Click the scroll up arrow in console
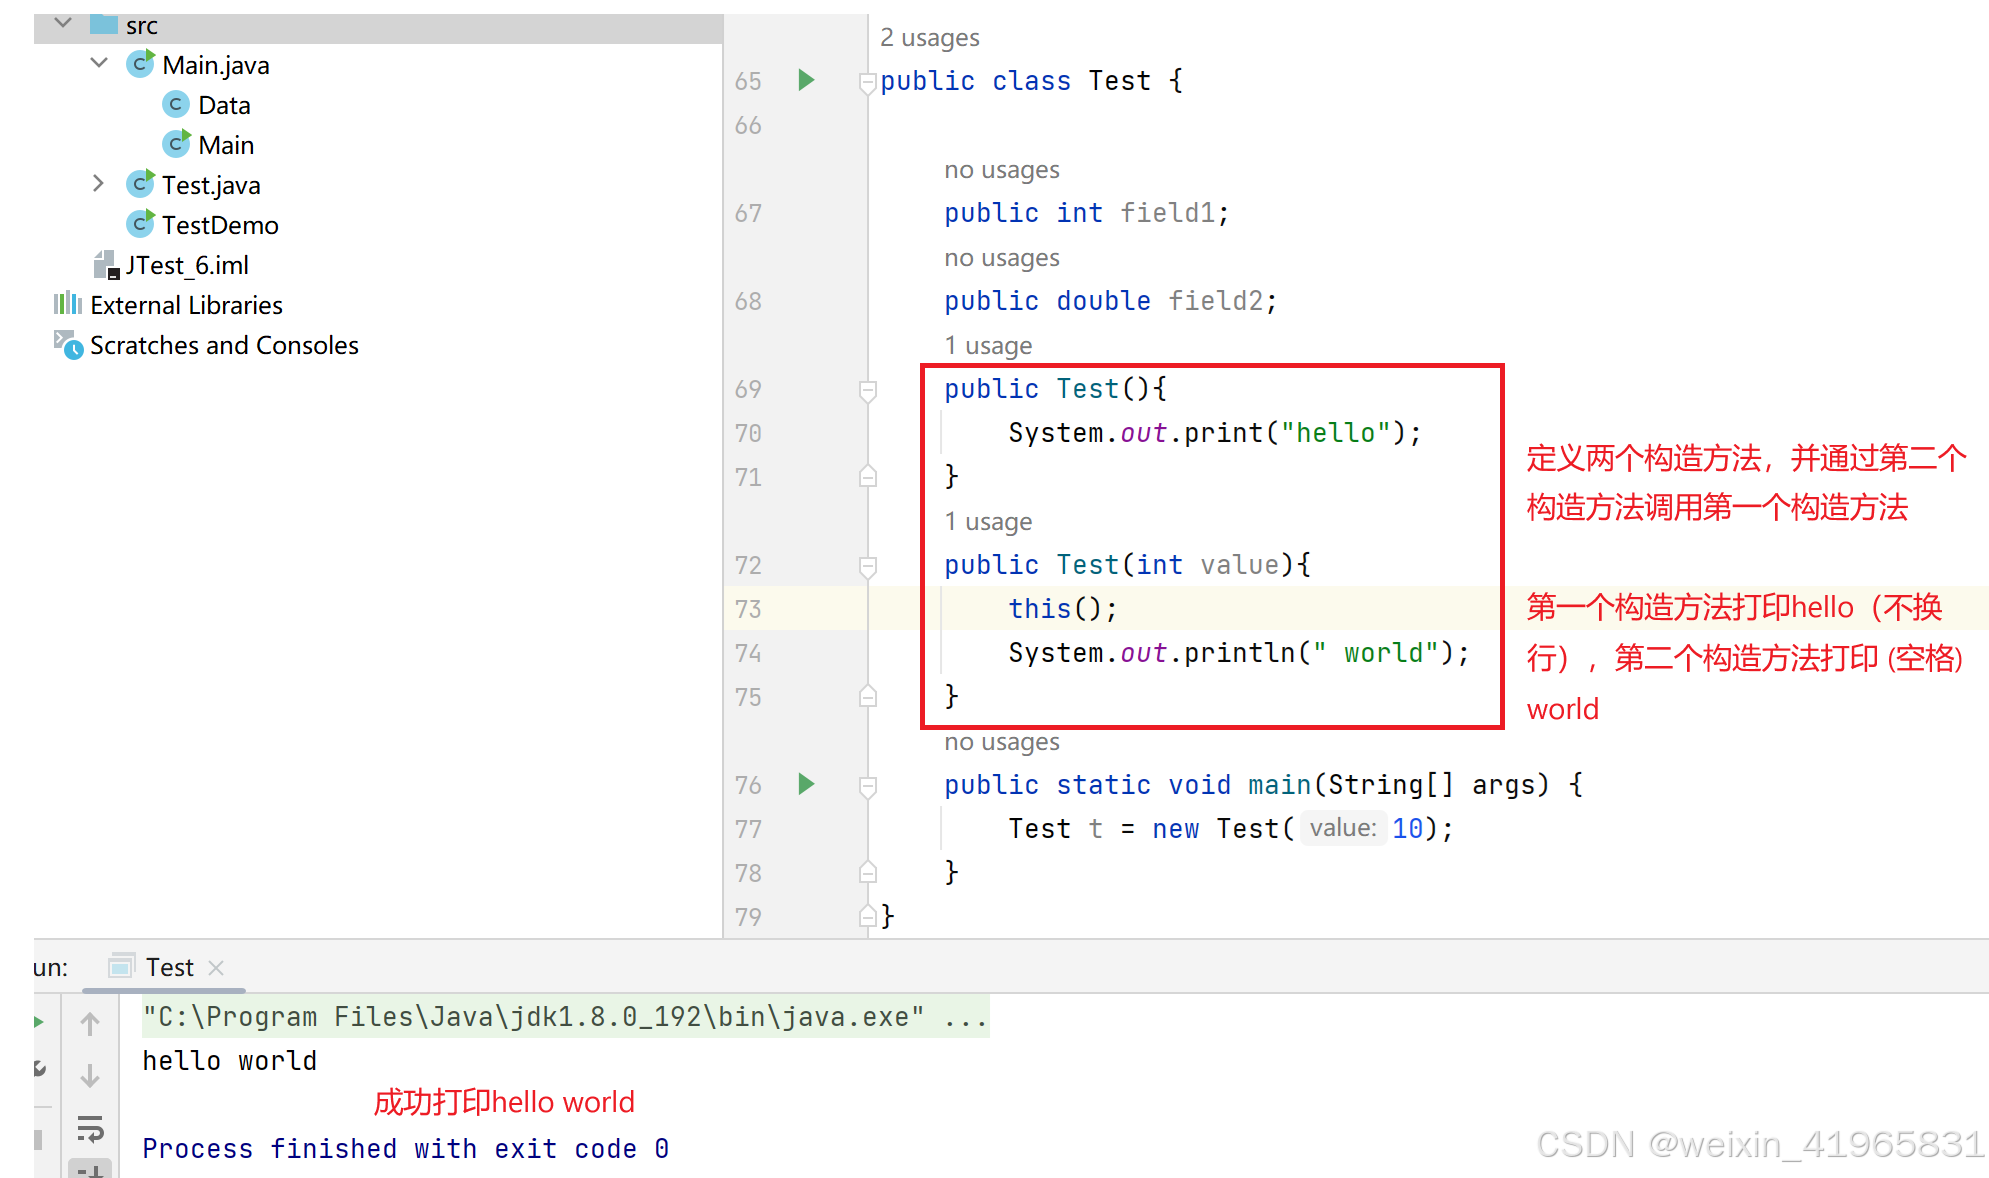The image size is (1989, 1178). pyautogui.click(x=90, y=1024)
